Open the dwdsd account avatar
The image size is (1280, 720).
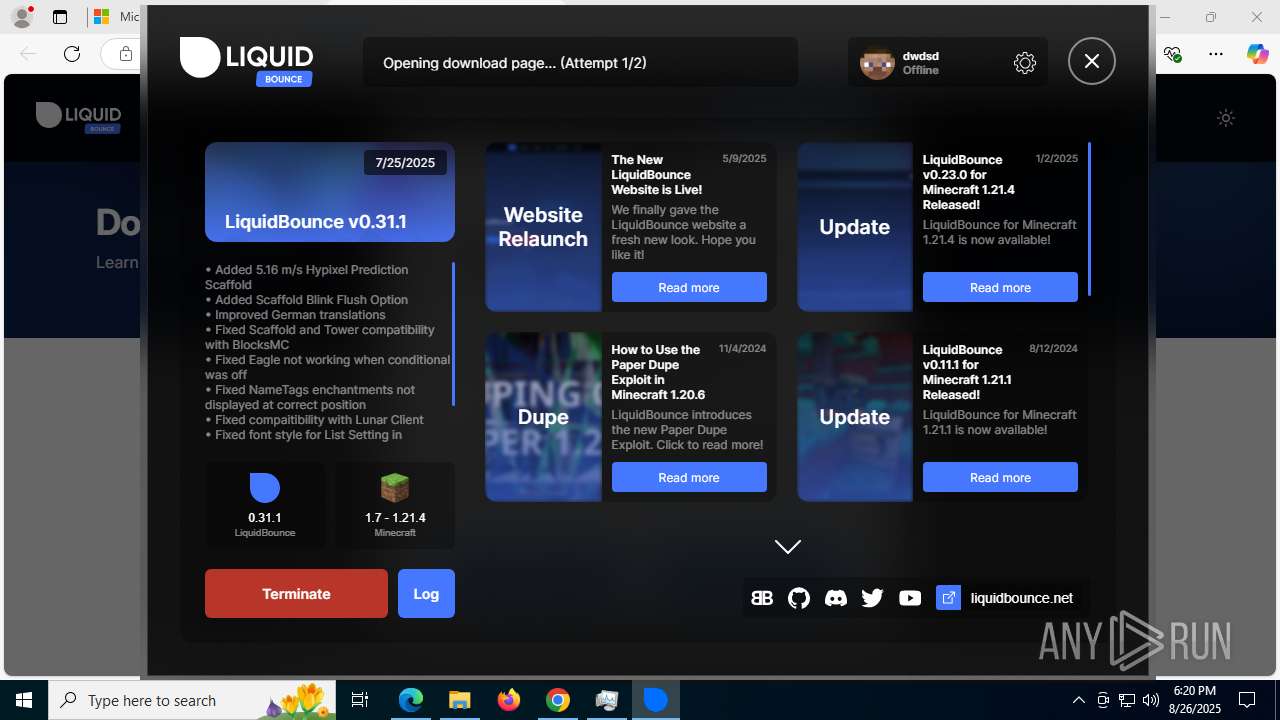coord(877,63)
